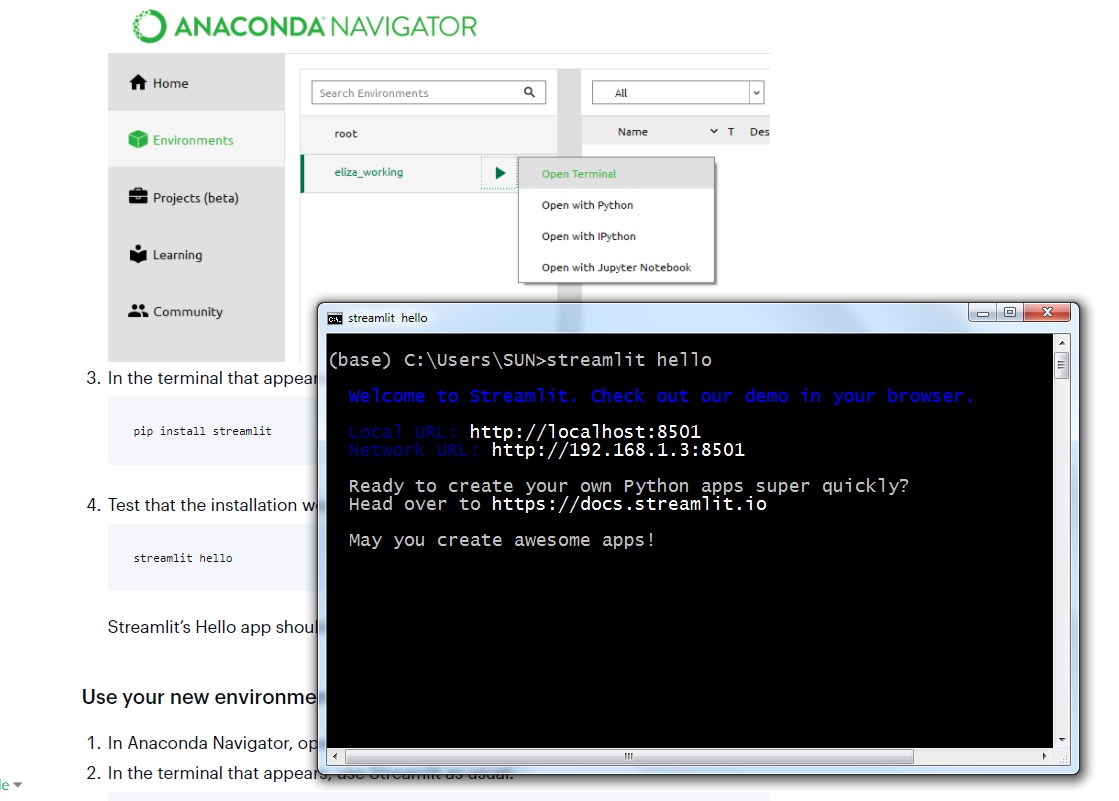Click the green play arrow beside eliza_working

(x=500, y=173)
